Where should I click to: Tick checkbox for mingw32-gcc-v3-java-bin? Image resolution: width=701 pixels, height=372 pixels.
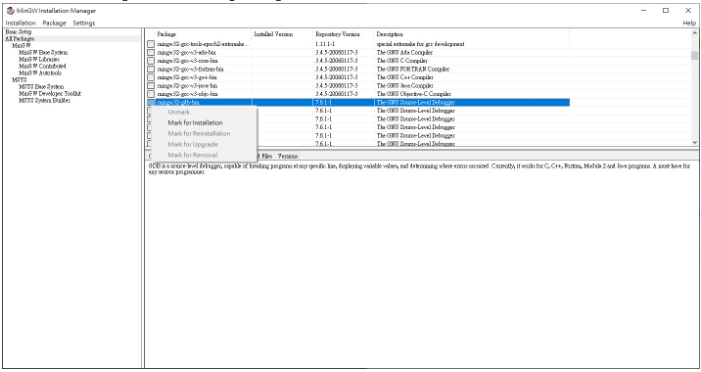point(151,86)
